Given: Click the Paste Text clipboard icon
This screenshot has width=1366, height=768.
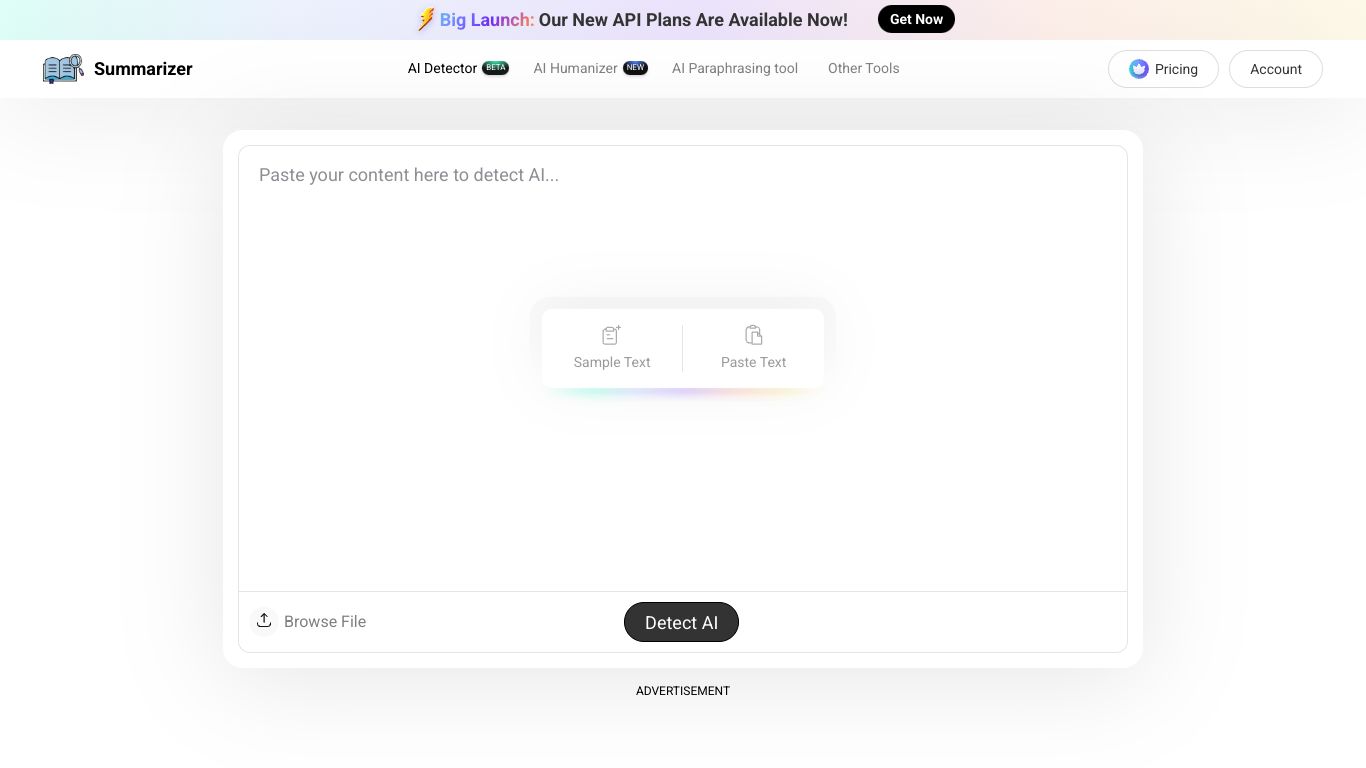Looking at the screenshot, I should tap(753, 335).
